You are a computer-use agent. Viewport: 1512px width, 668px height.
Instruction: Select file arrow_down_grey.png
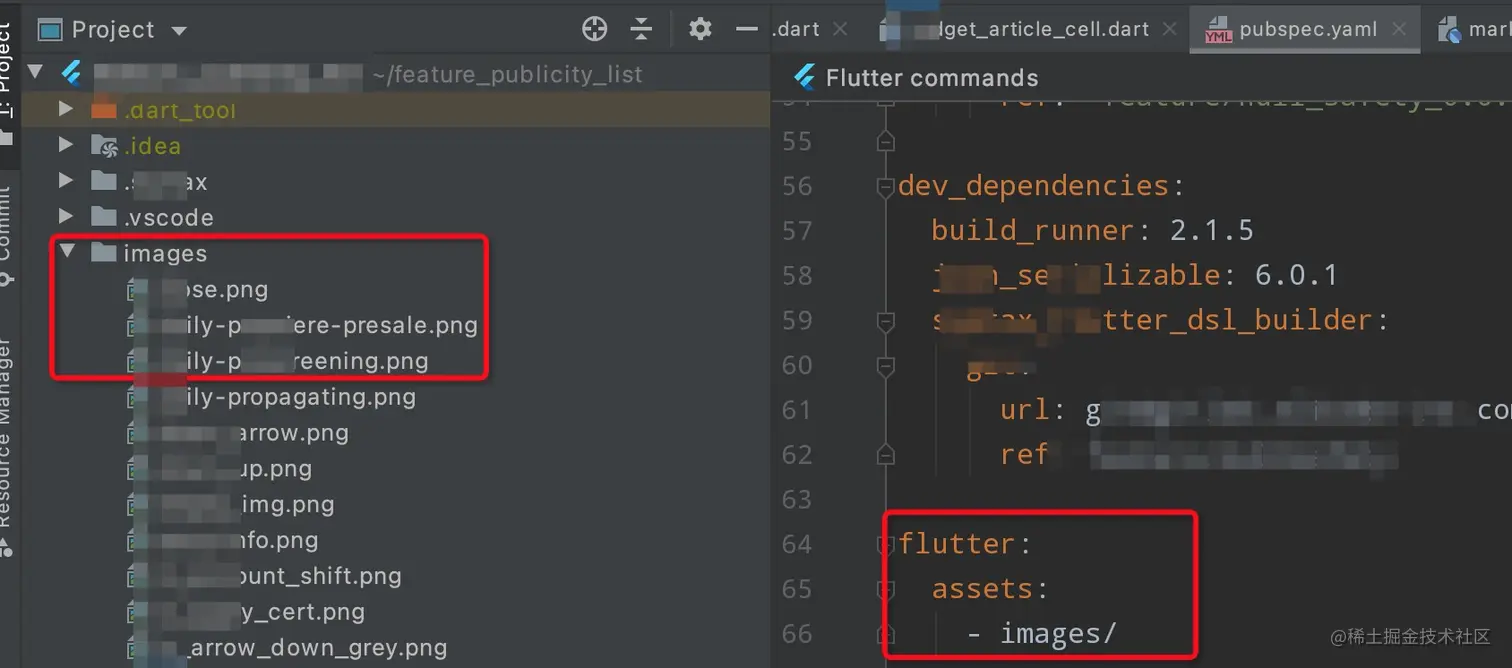(287, 649)
